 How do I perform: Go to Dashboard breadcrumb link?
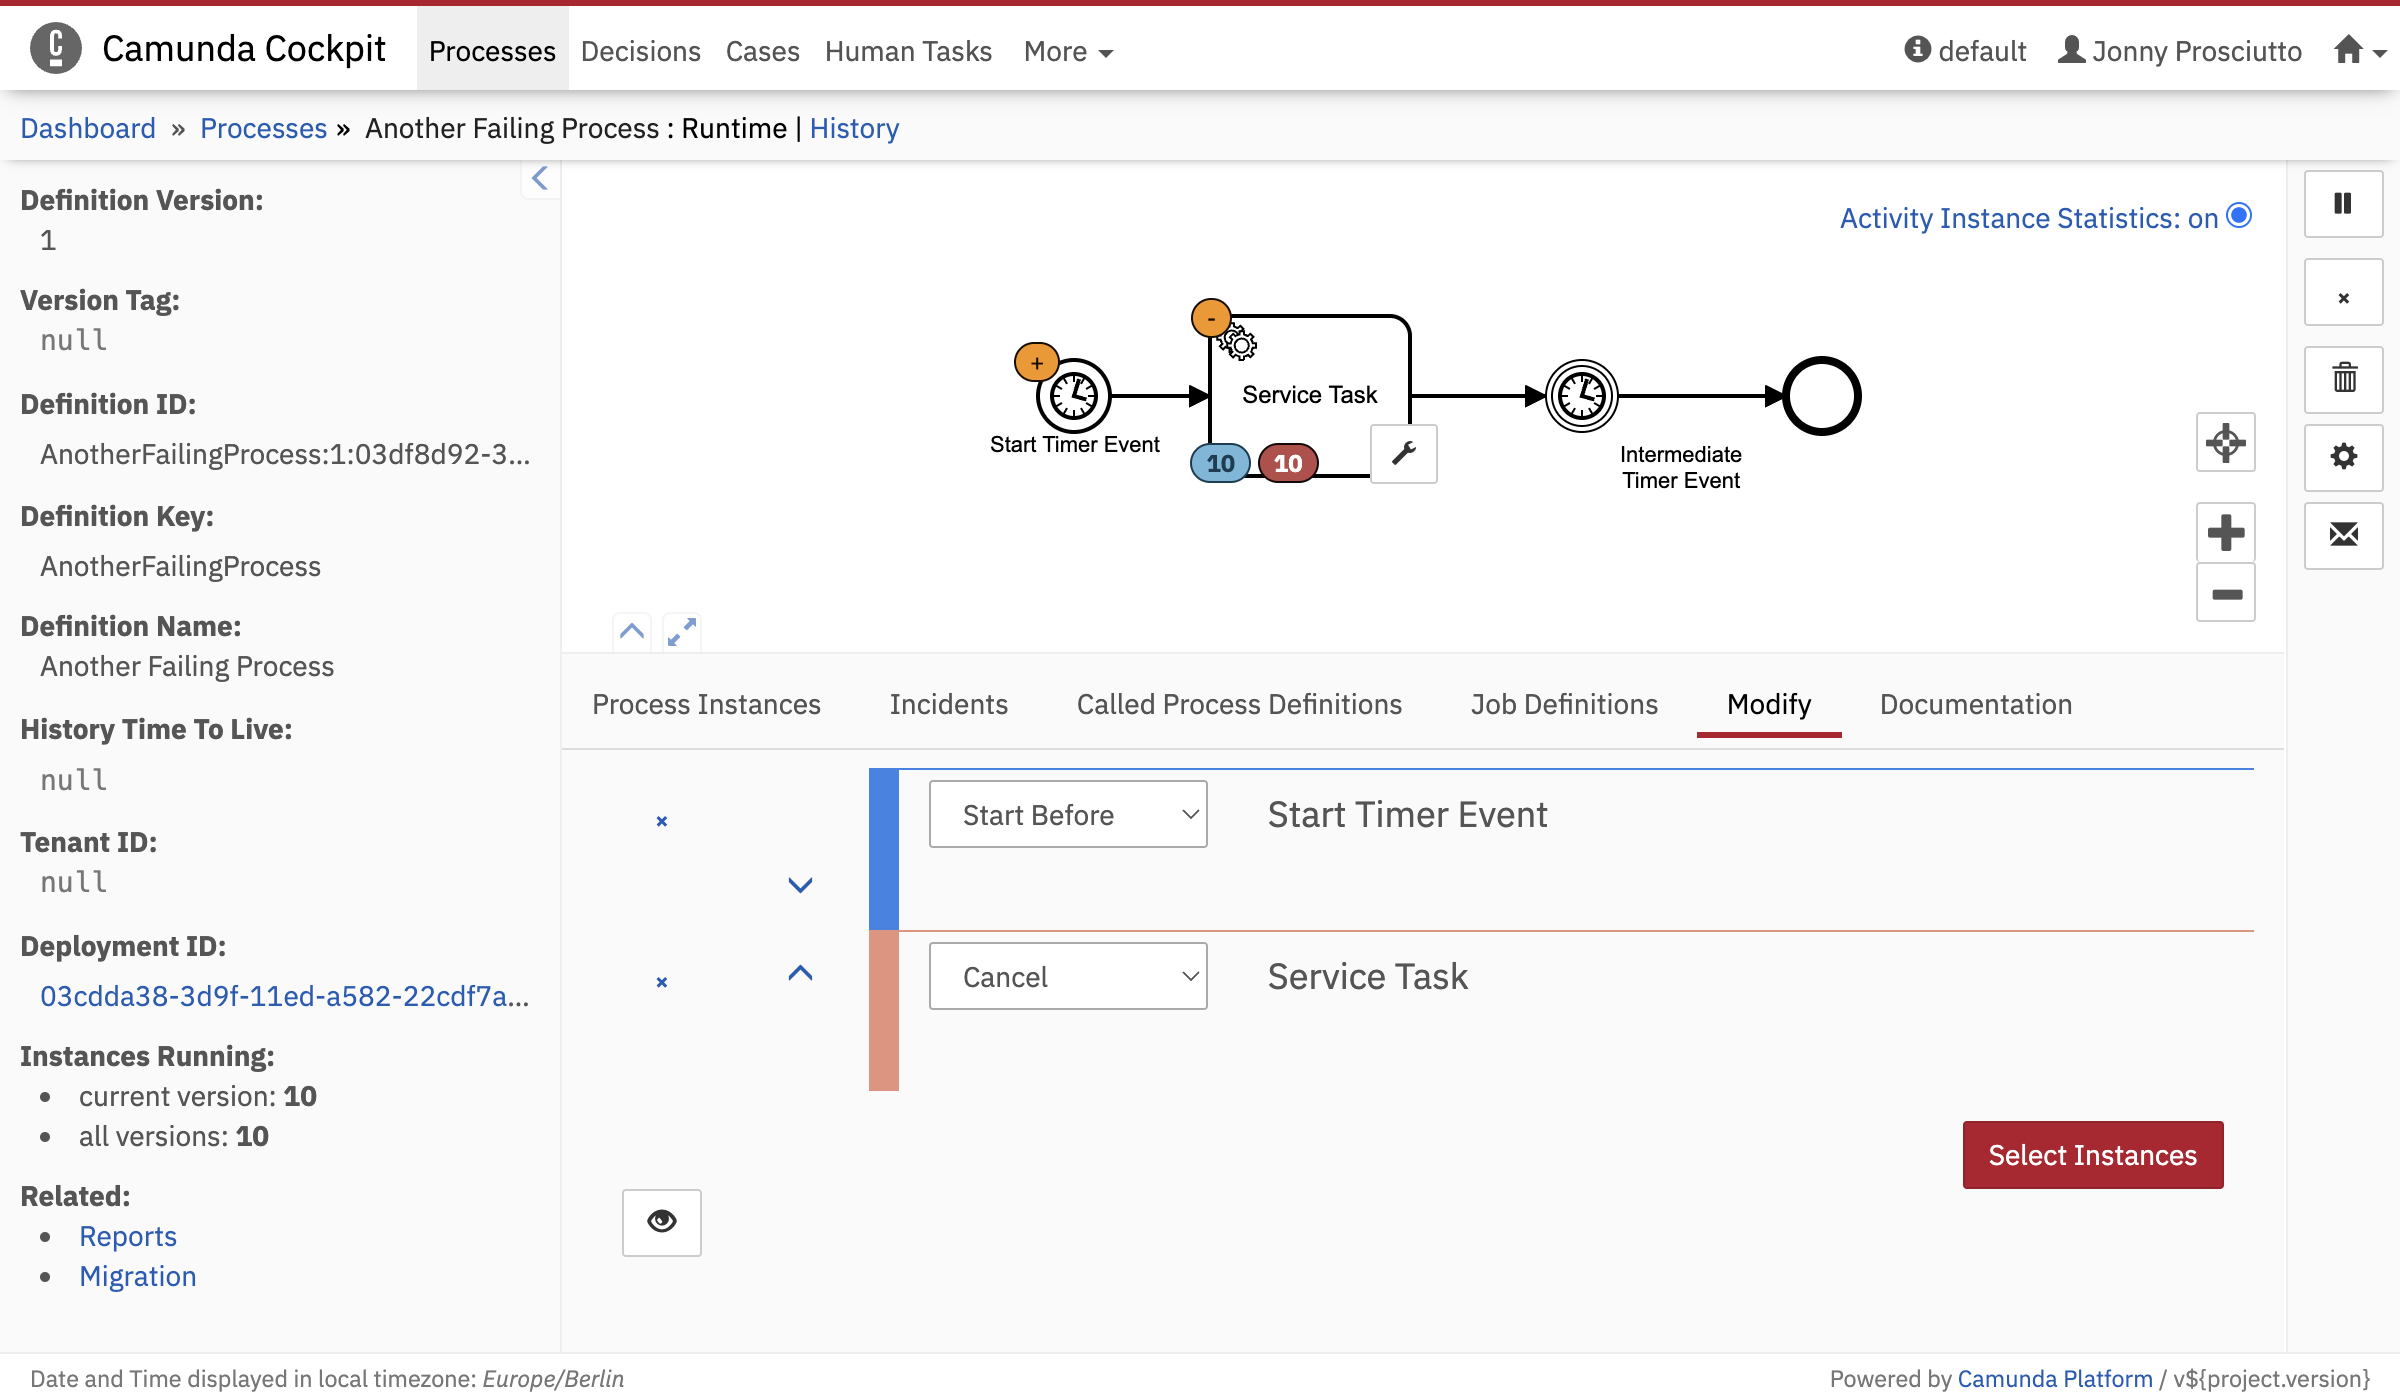(x=88, y=128)
